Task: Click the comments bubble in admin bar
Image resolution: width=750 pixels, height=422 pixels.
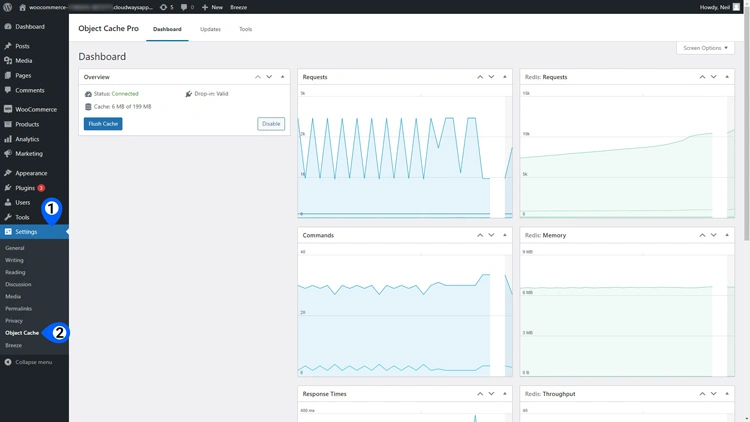Action: [x=185, y=7]
